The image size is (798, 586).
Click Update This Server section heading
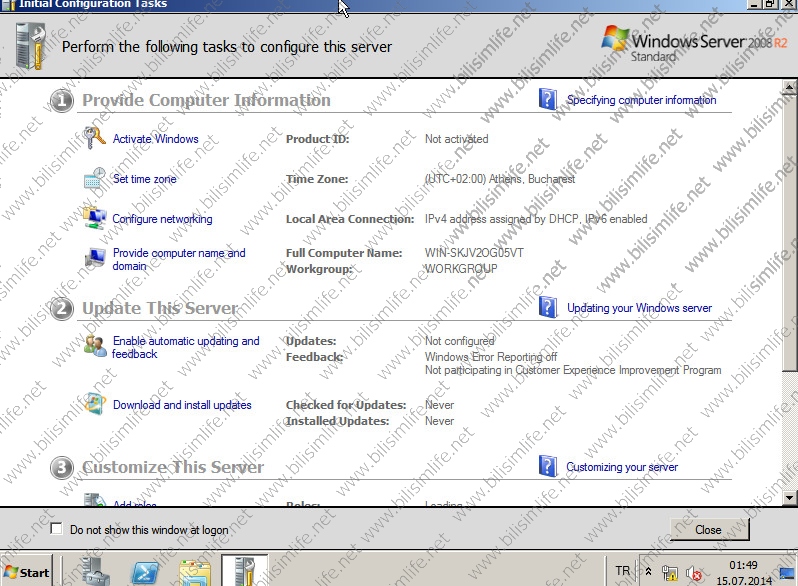[x=160, y=308]
